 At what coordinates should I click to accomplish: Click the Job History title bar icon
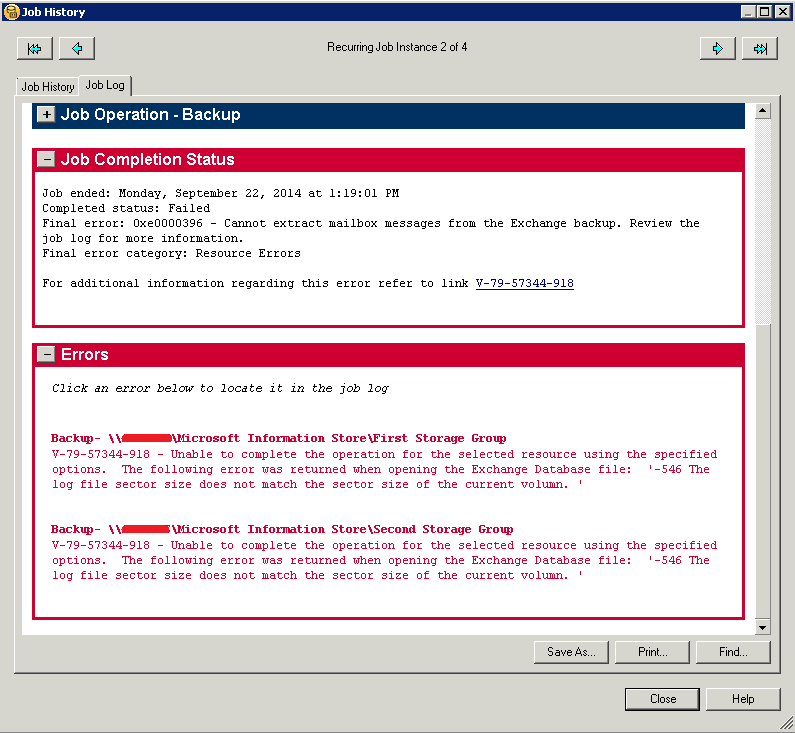11,12
